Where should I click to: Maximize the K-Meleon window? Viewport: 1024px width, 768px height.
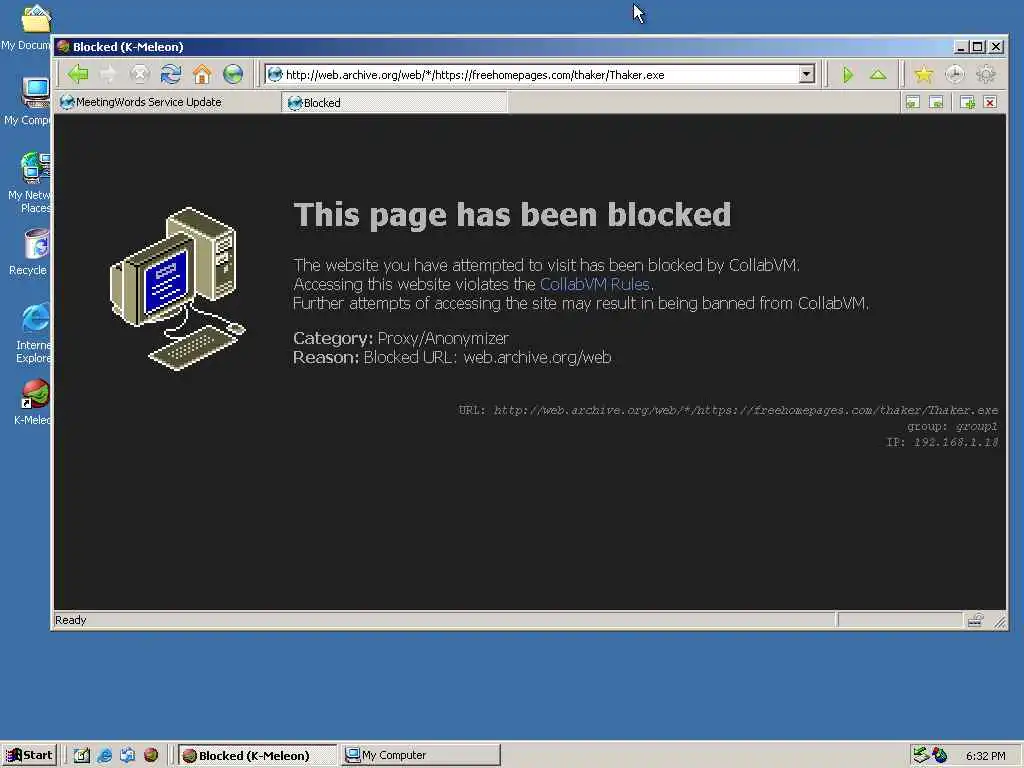(978, 47)
